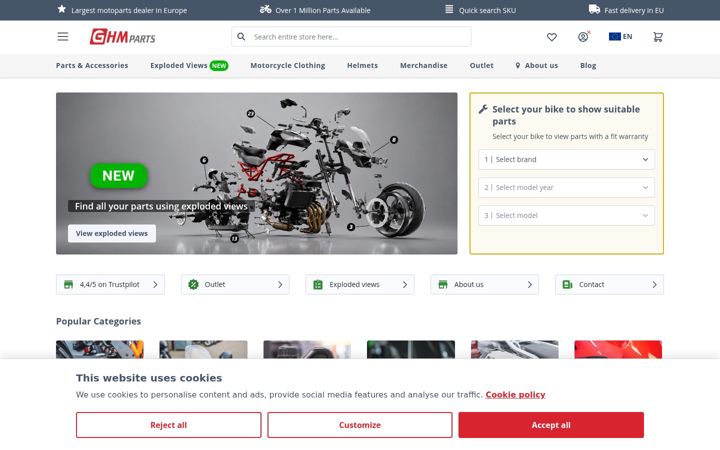The height and width of the screenshot is (450, 720).
Task: Click Accept all cookies button
Action: coord(551,425)
